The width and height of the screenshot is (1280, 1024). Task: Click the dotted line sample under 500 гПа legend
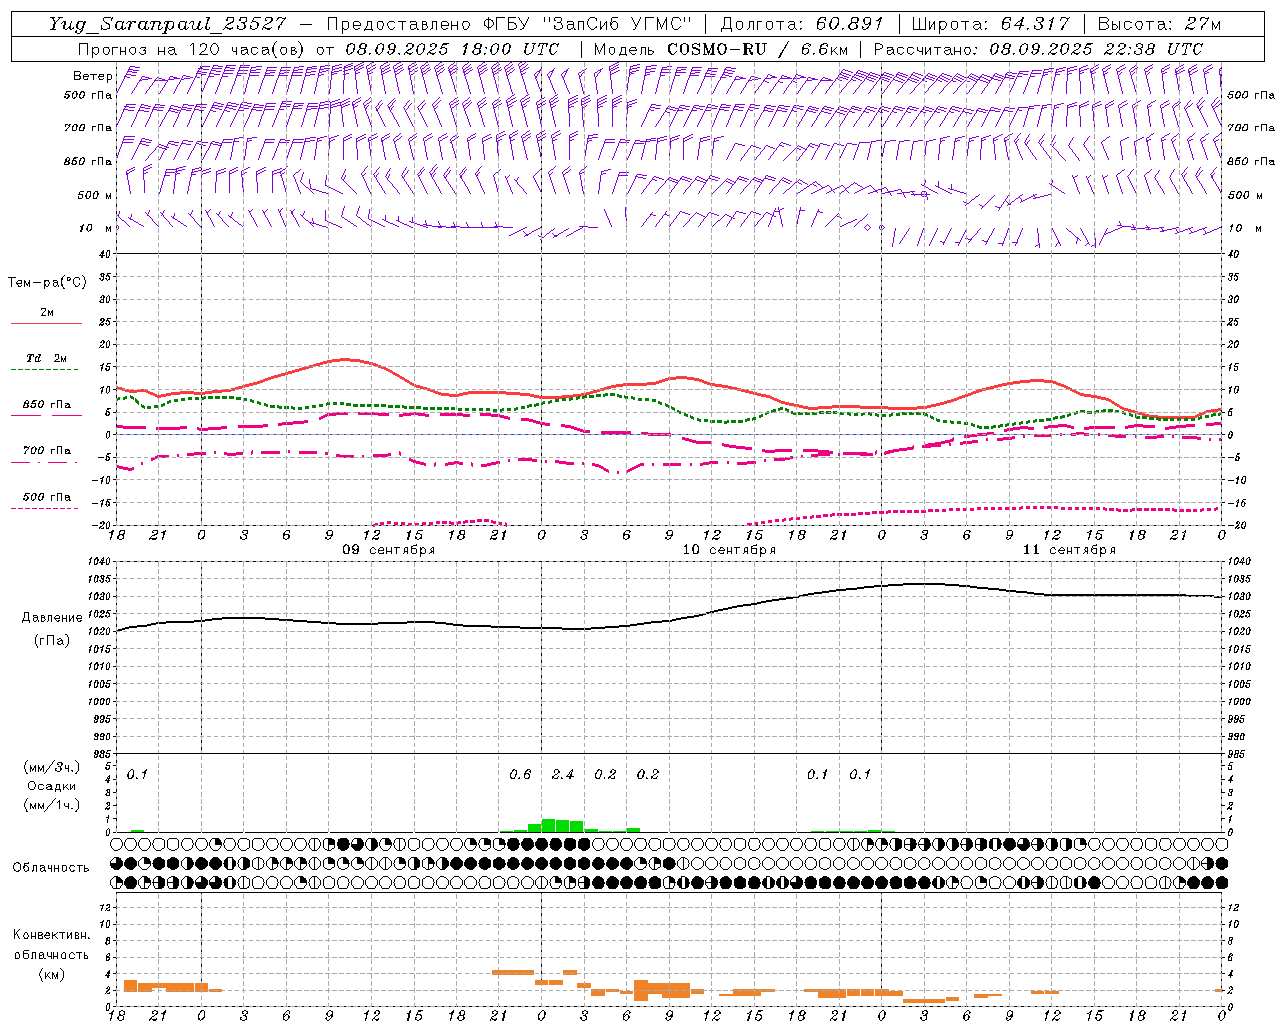(x=45, y=509)
